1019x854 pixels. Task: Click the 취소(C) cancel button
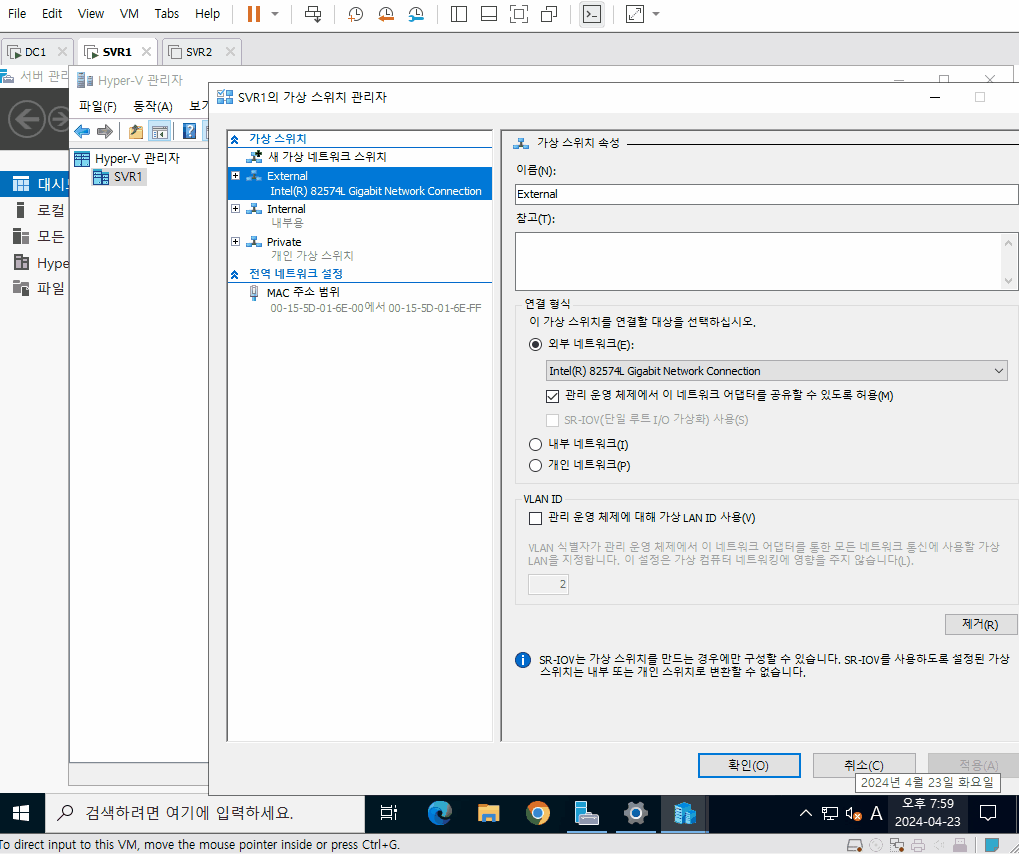tap(864, 766)
